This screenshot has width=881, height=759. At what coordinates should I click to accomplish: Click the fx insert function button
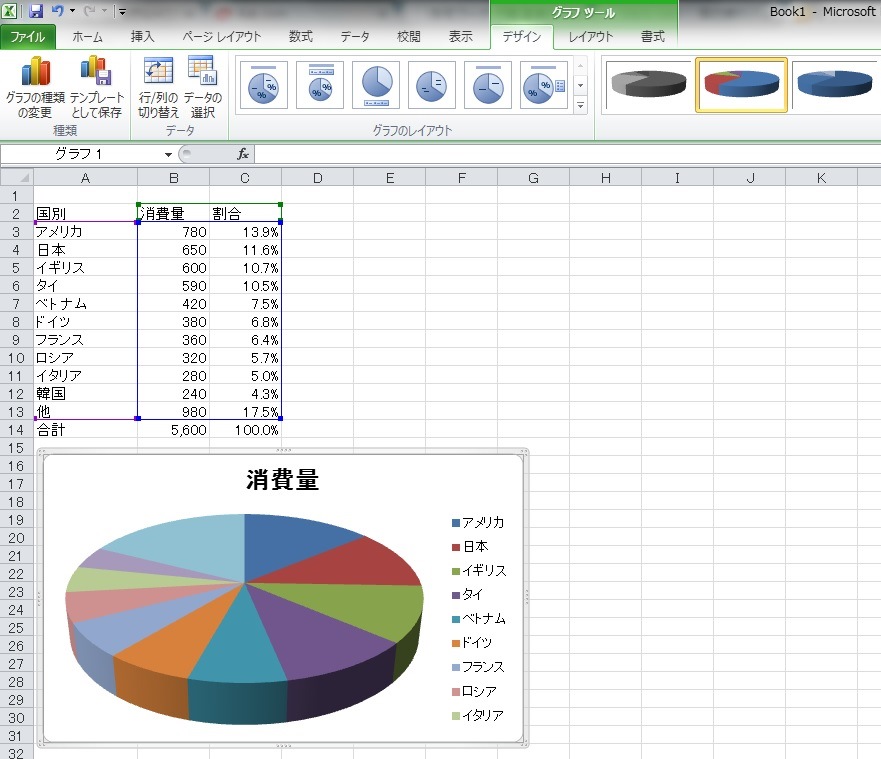[243, 154]
